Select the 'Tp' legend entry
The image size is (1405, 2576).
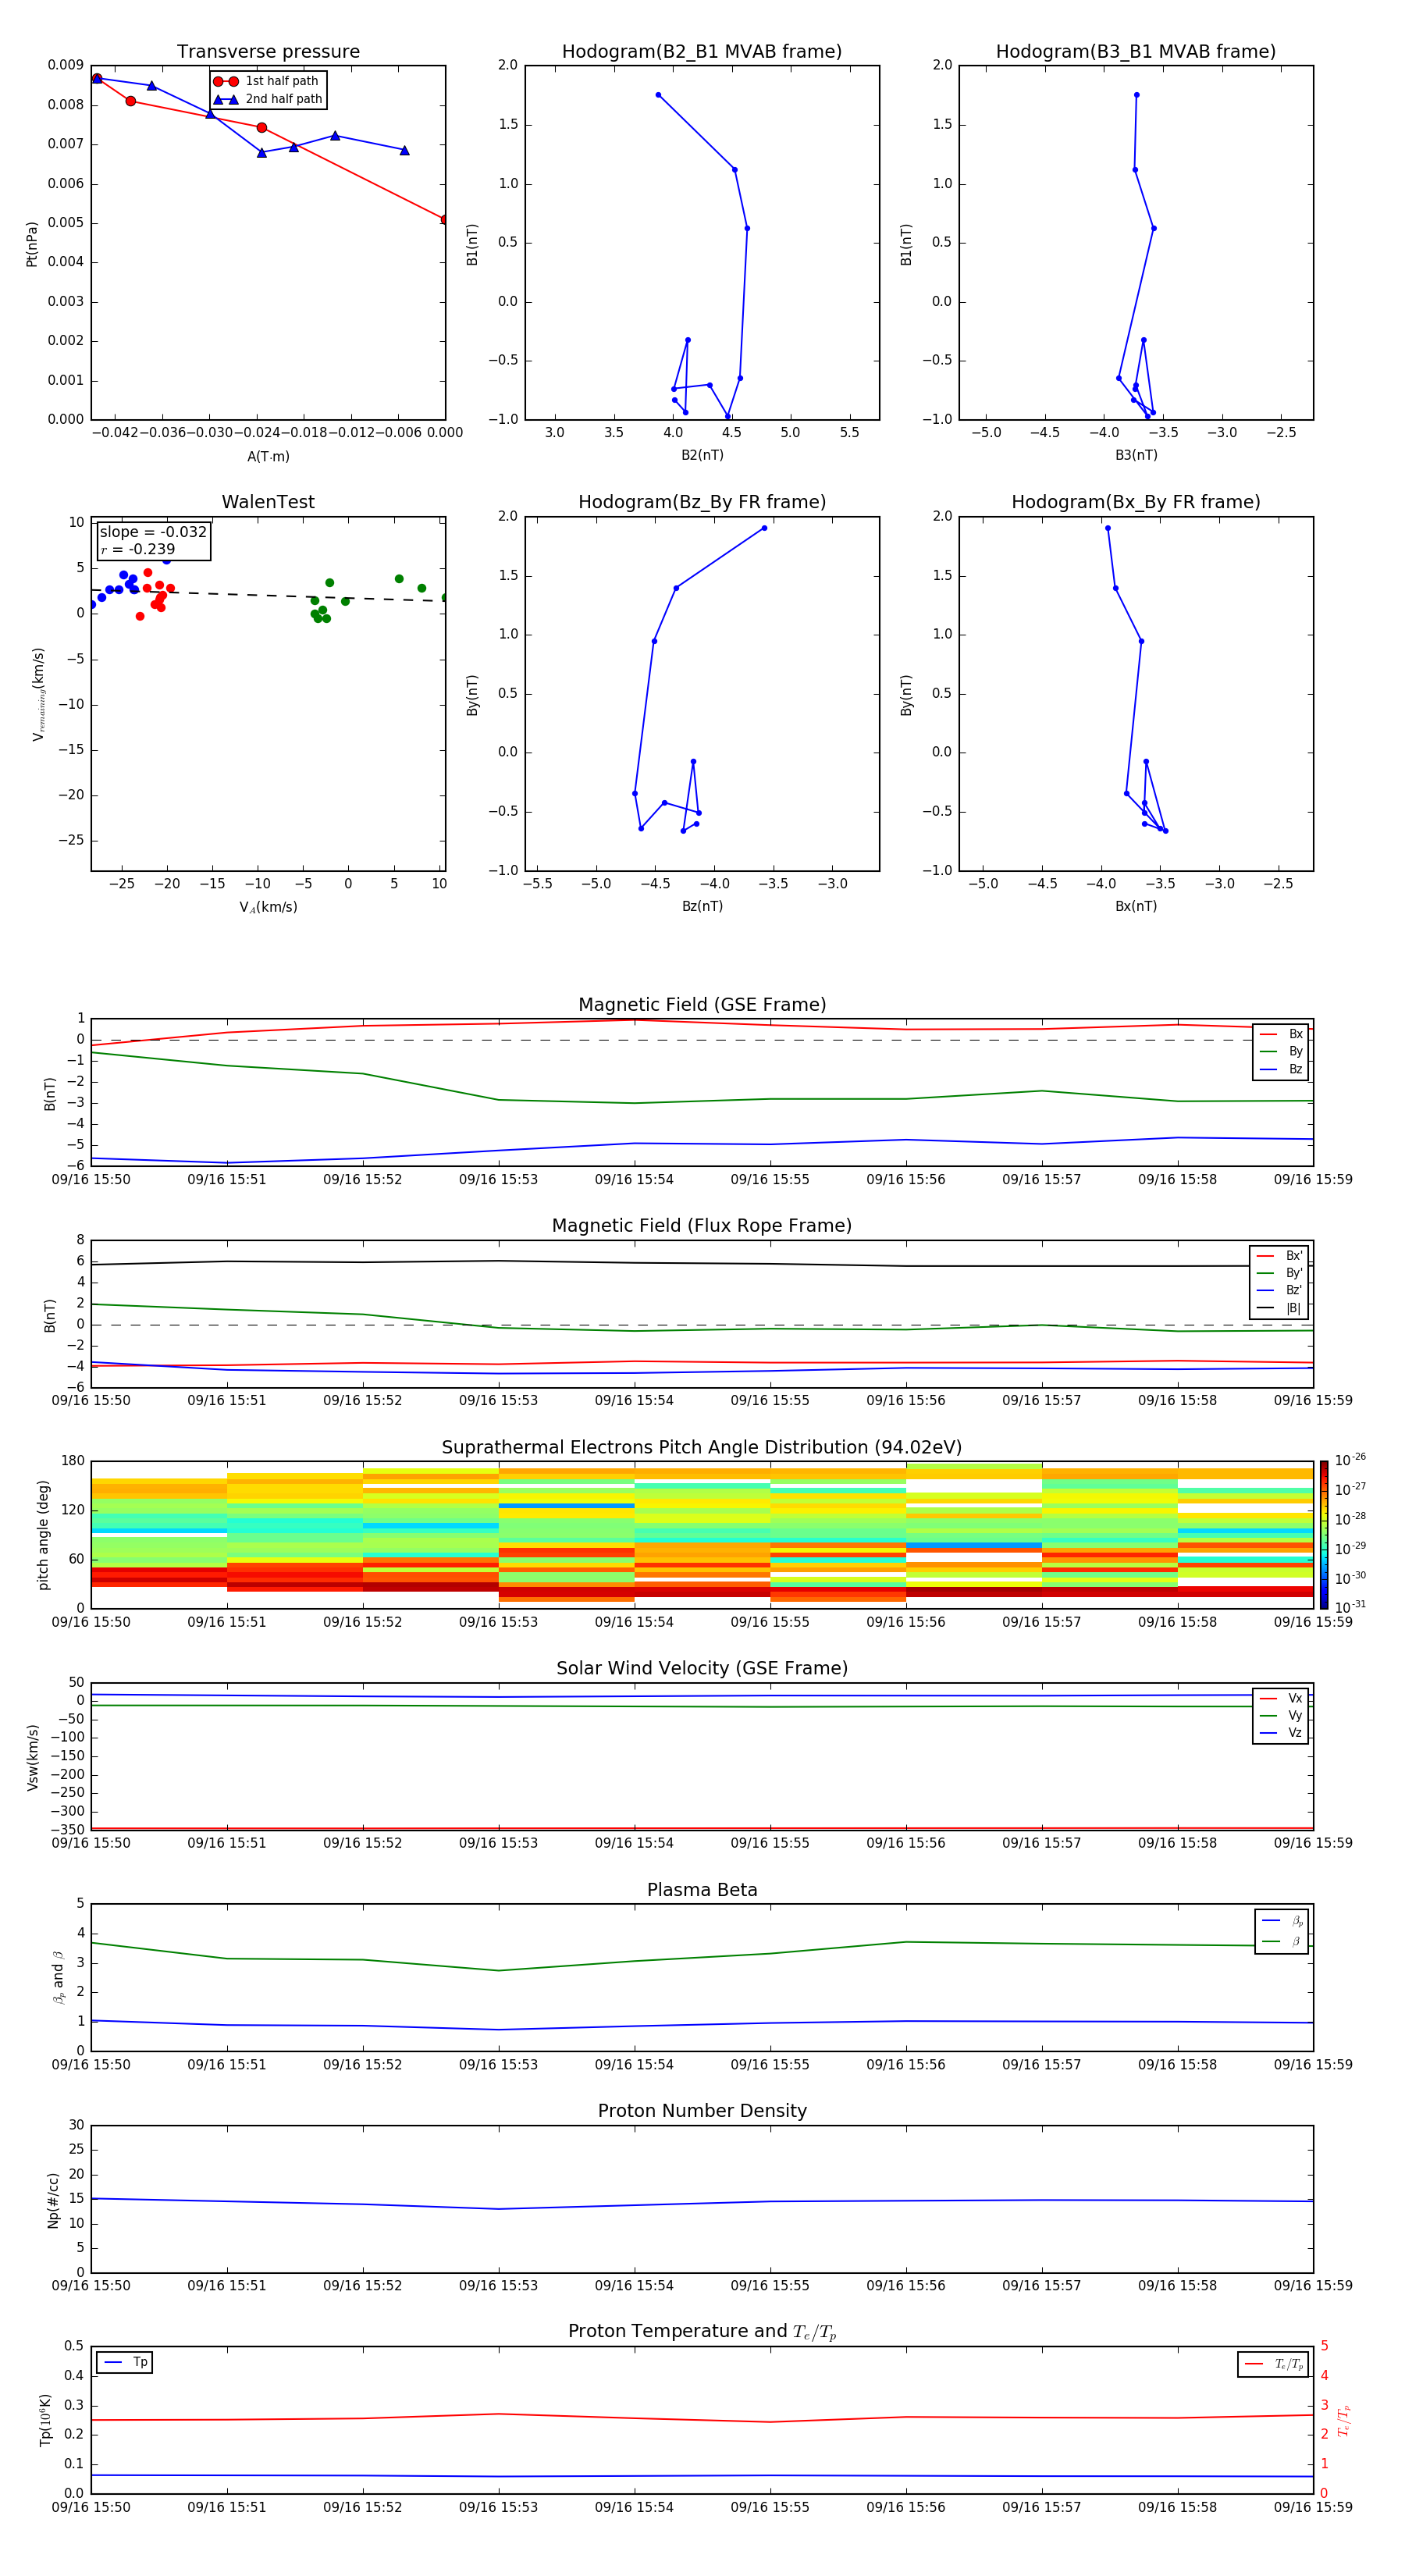[125, 2362]
